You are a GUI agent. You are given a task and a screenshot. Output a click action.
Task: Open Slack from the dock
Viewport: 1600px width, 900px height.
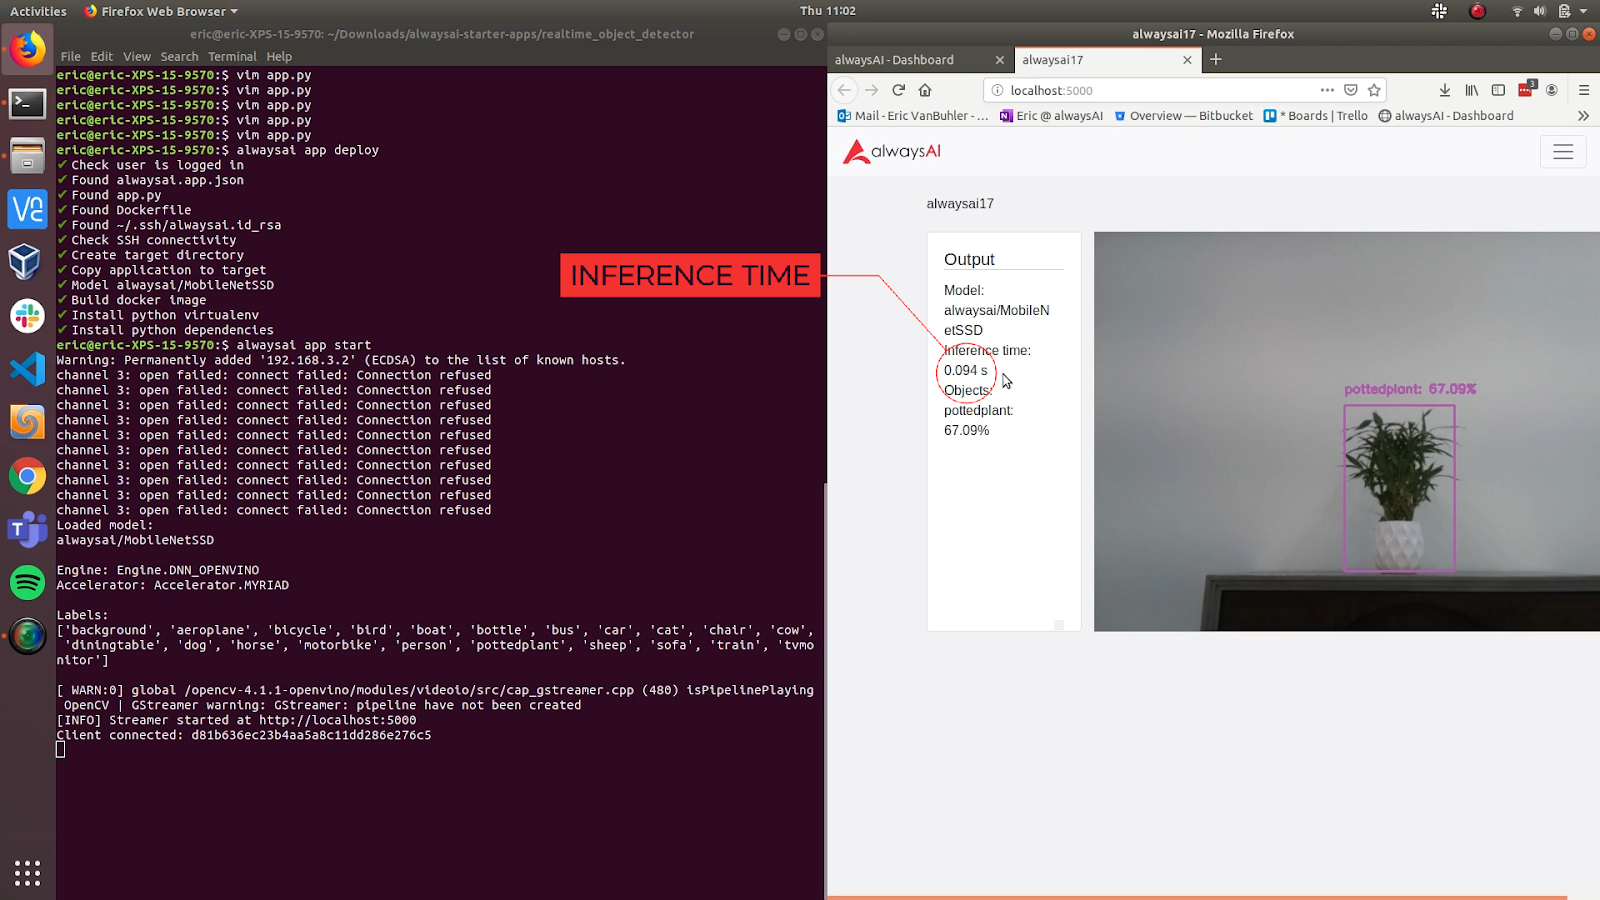27,316
